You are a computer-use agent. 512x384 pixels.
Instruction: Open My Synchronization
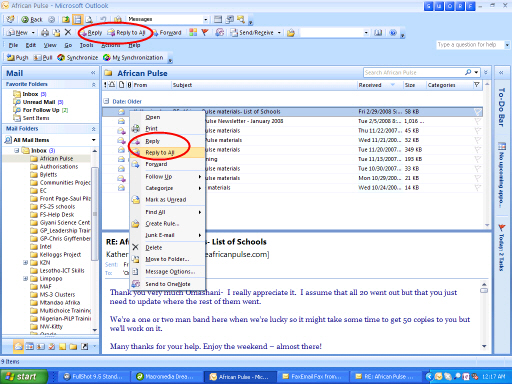coord(133,58)
